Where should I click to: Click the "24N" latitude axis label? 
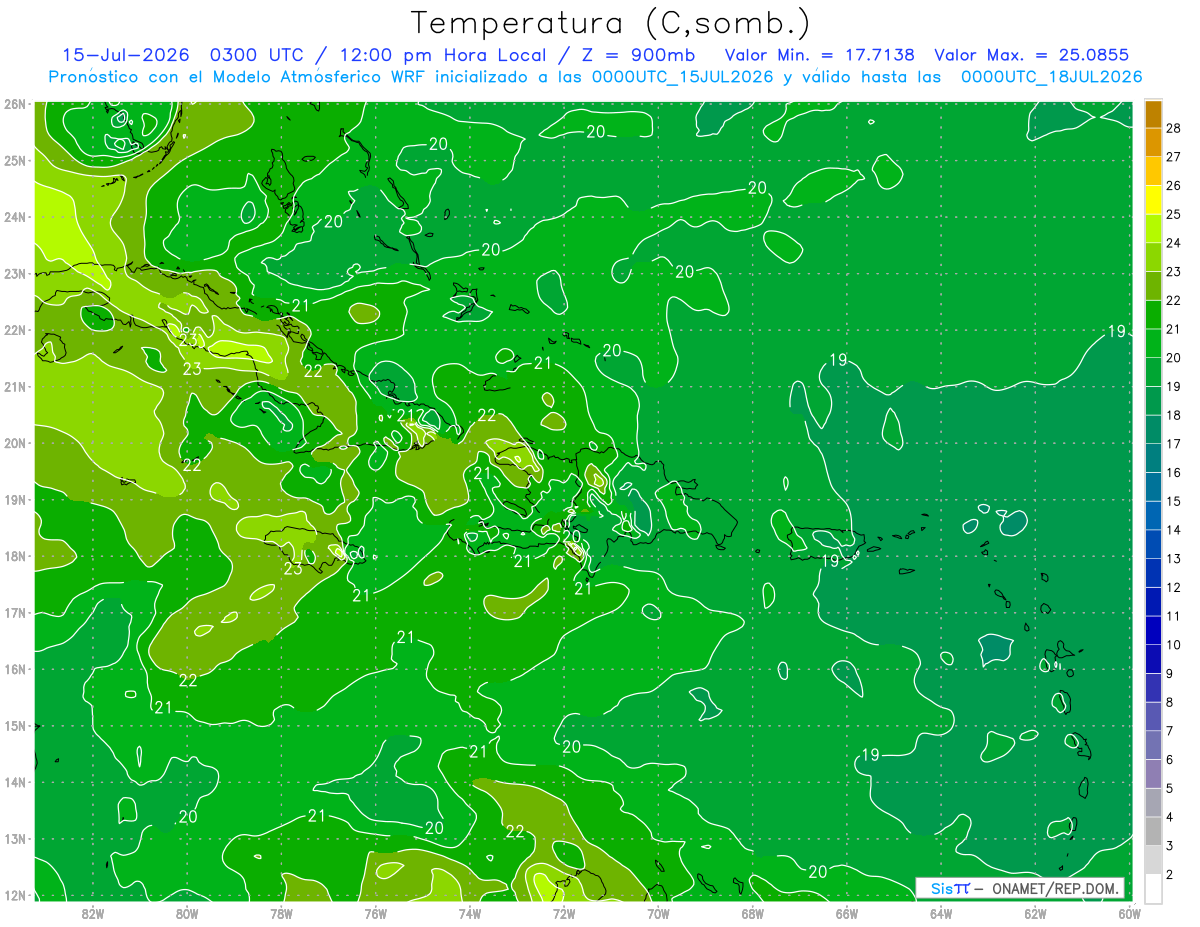15,217
